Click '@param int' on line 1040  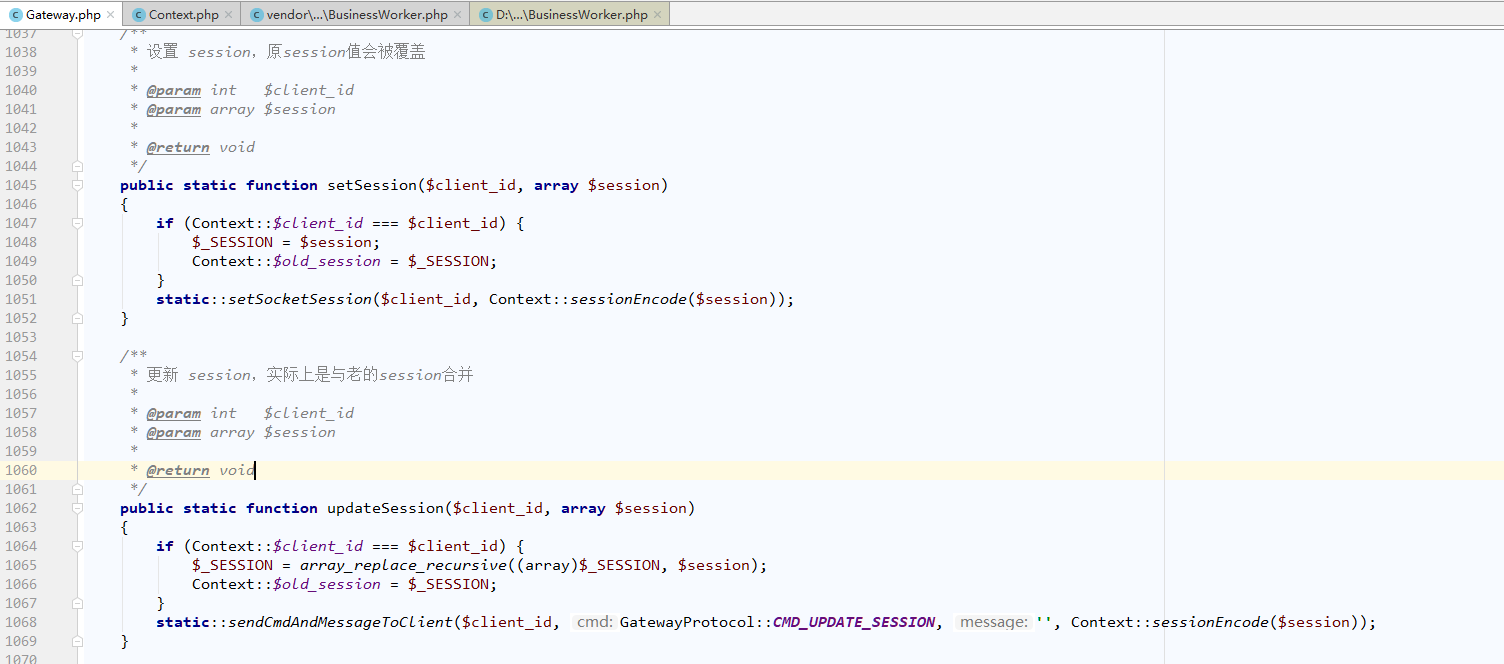click(192, 90)
